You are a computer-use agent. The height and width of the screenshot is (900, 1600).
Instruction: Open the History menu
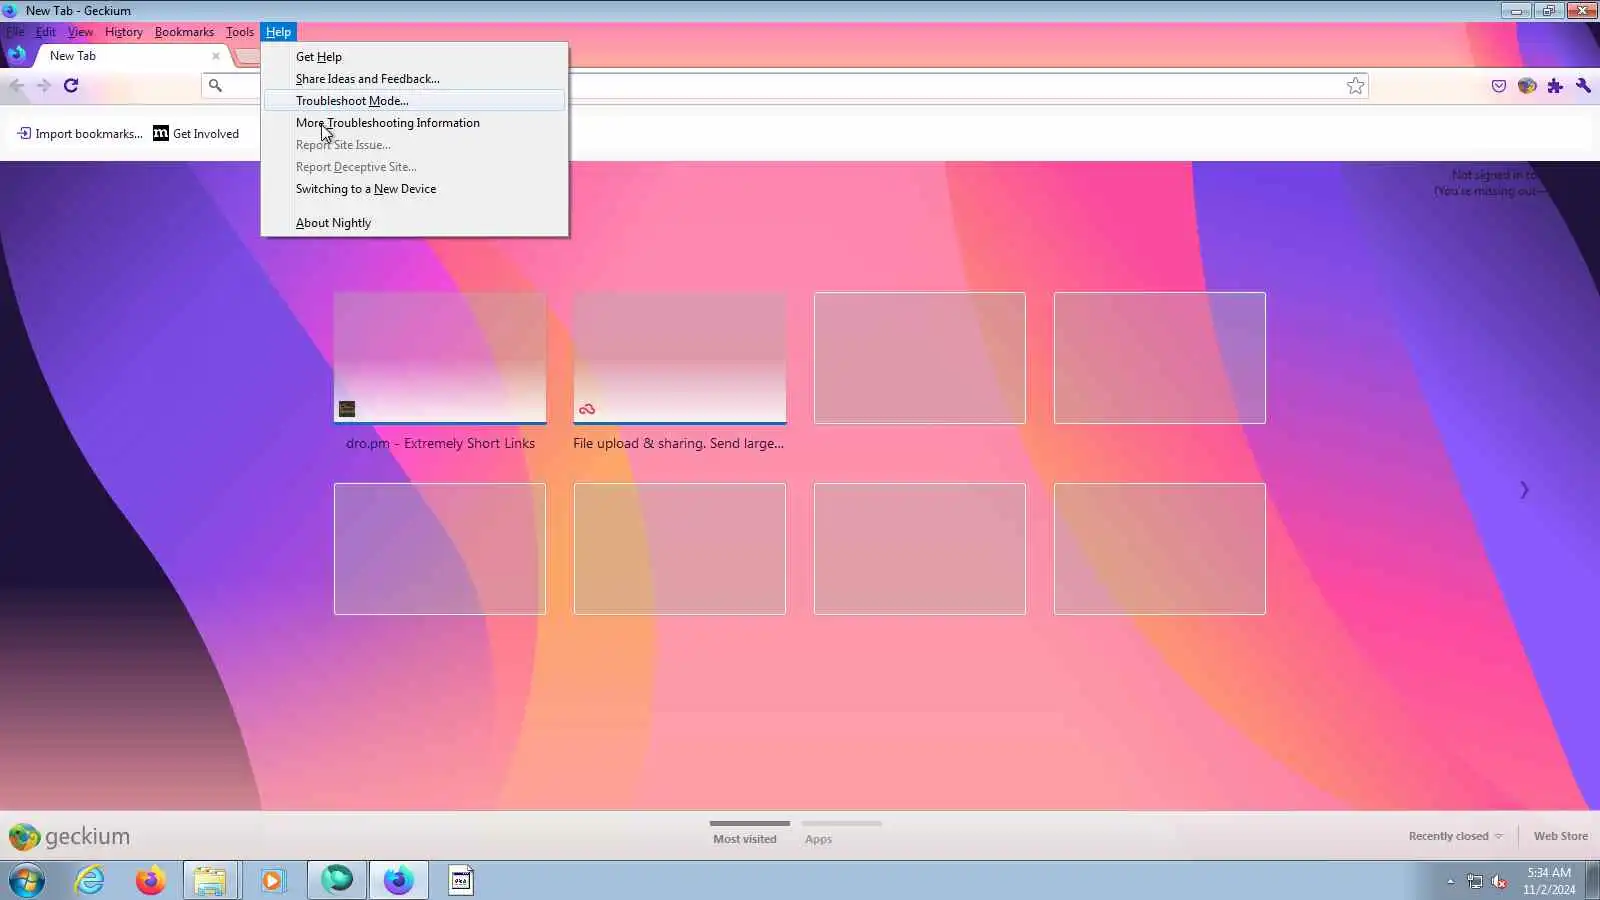124,32
